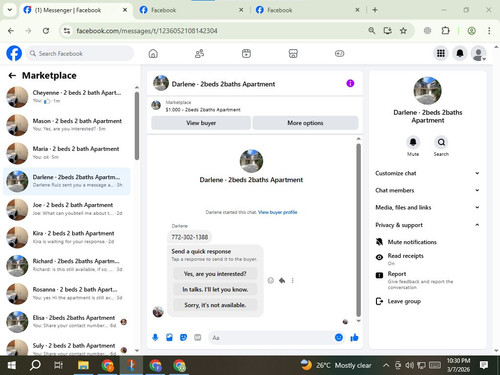Click the browser address bar URL
This screenshot has height=375, width=500.
click(147, 31)
